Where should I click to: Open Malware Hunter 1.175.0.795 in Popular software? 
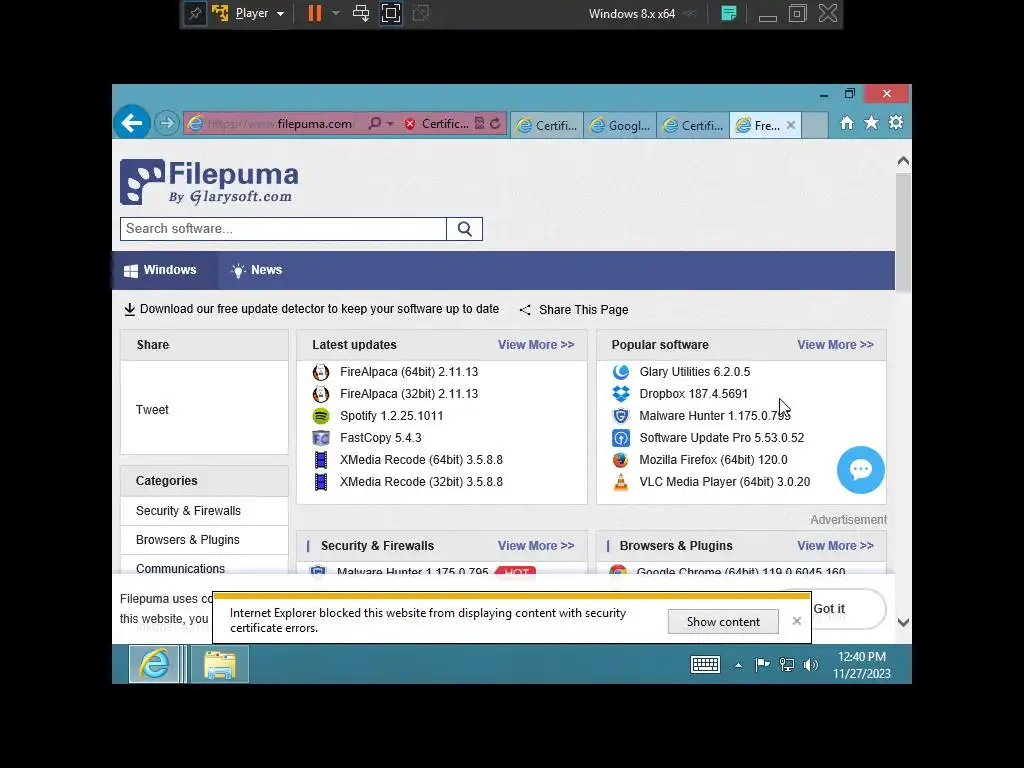714,416
